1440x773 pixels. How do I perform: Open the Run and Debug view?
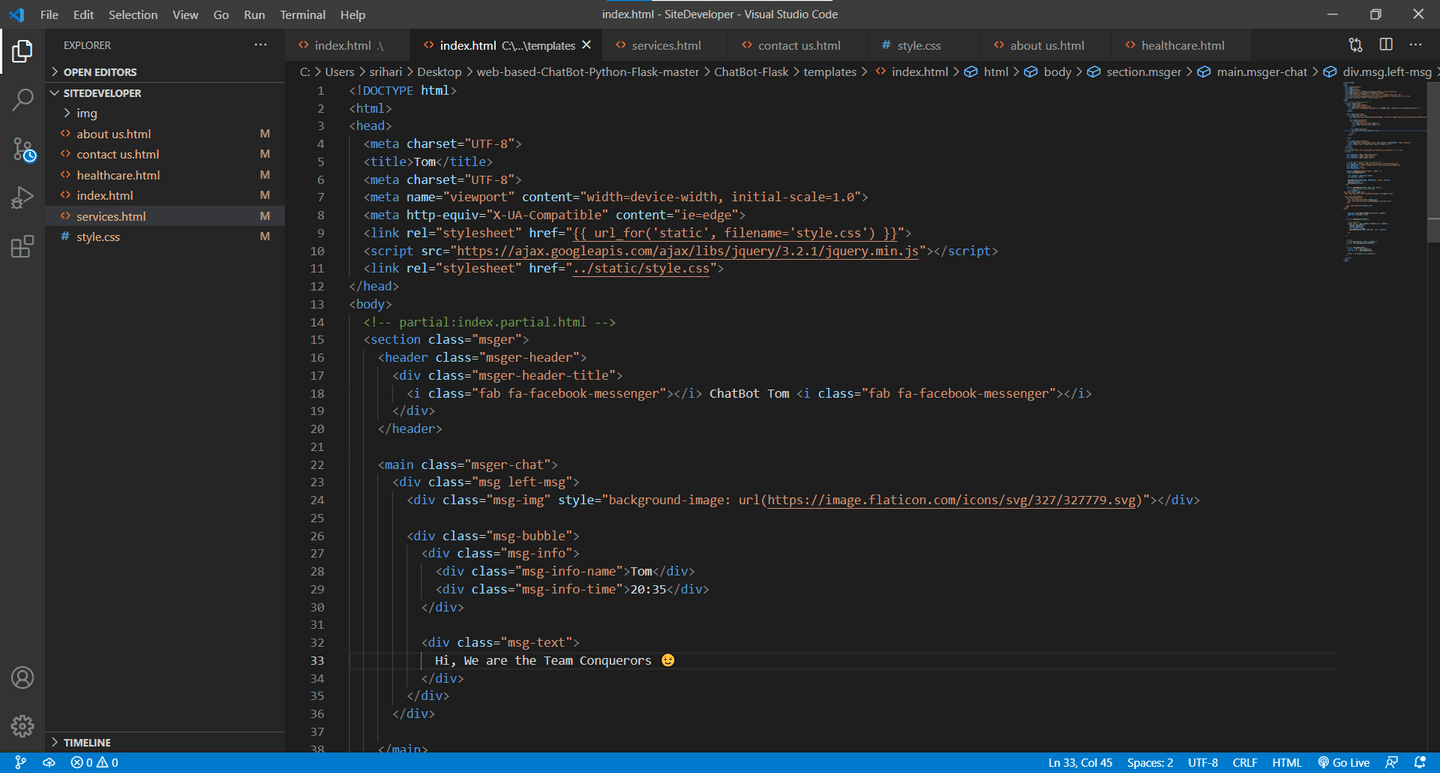click(22, 198)
